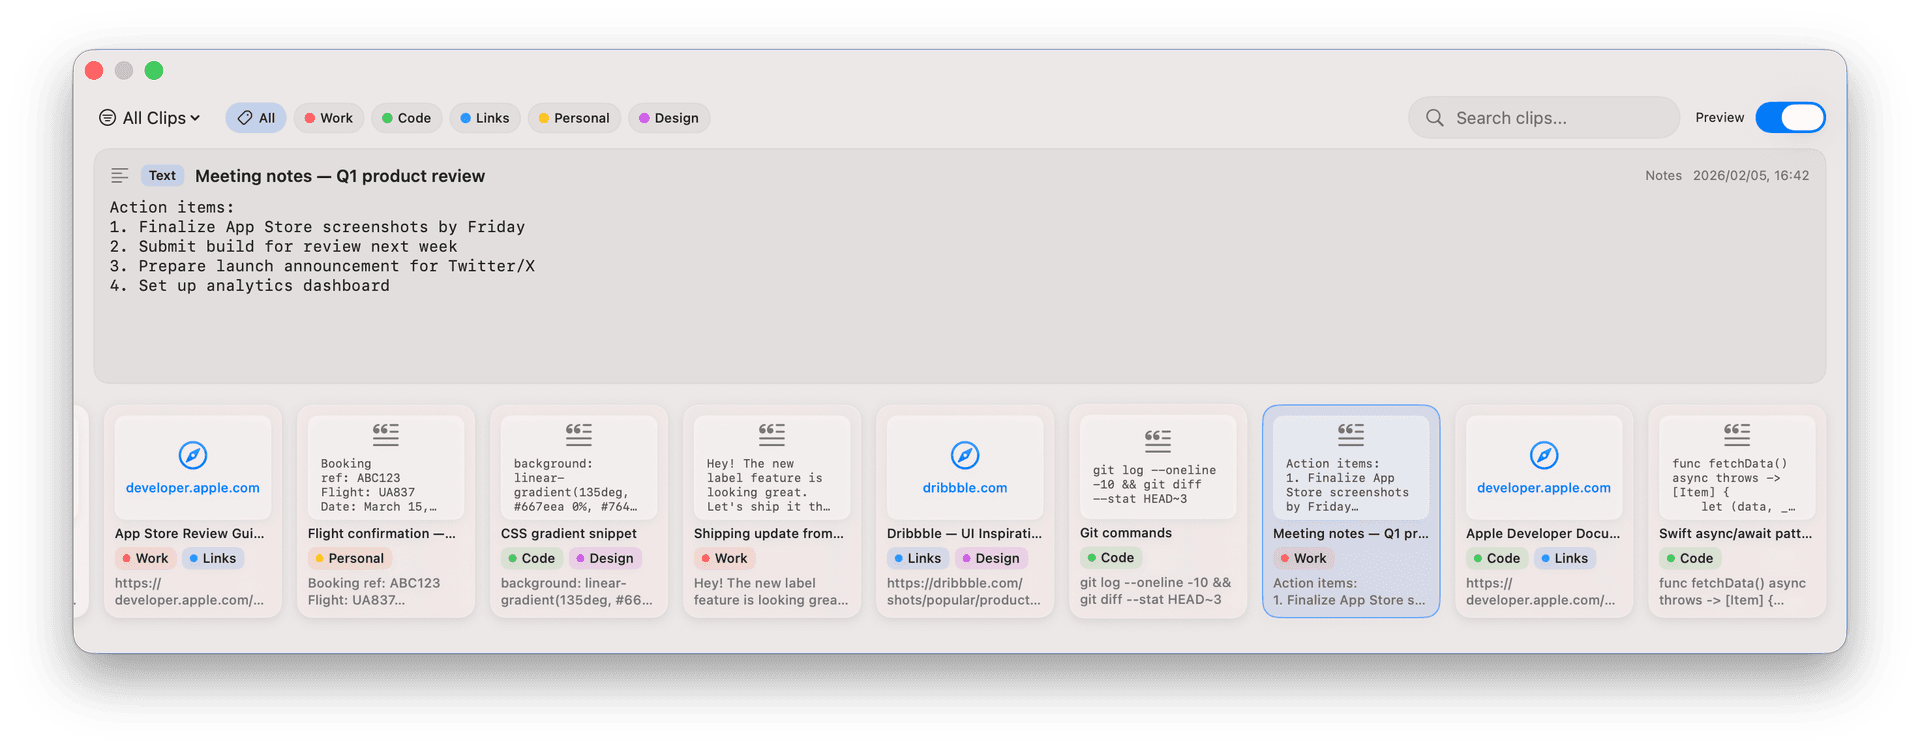Click the magnifying glass search icon

(x=1434, y=118)
